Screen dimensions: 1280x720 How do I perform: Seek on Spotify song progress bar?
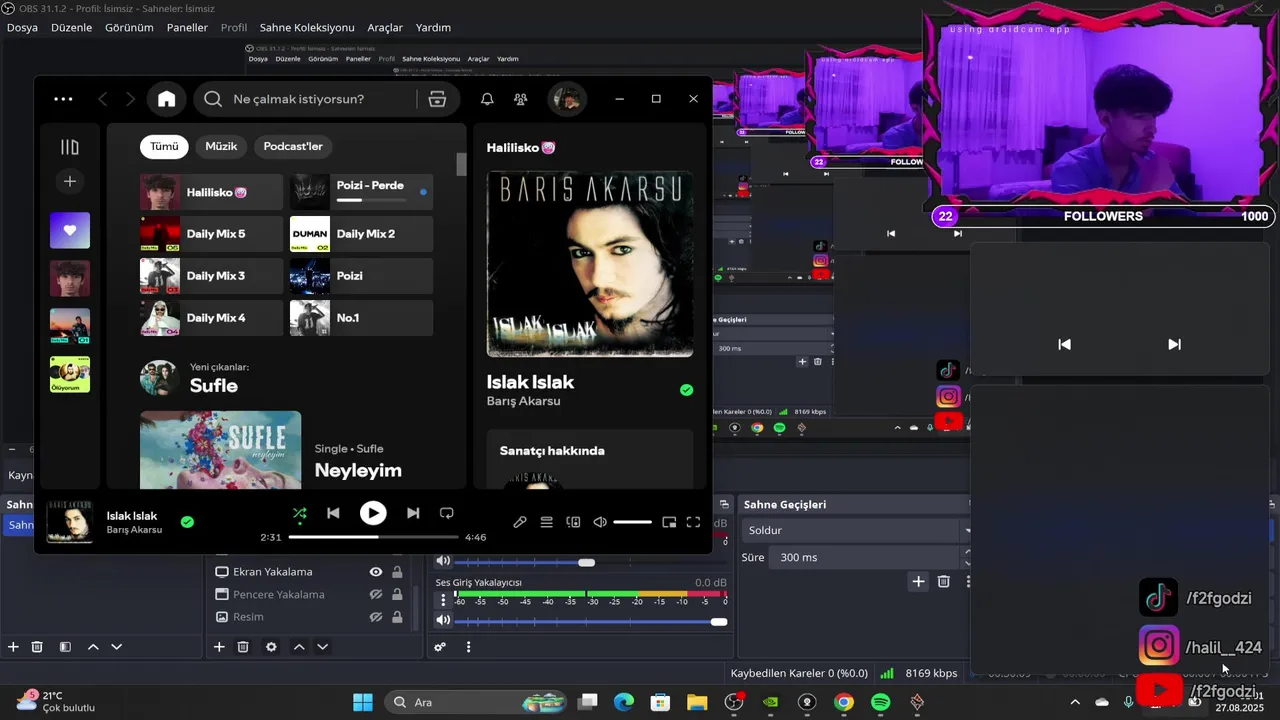374,537
